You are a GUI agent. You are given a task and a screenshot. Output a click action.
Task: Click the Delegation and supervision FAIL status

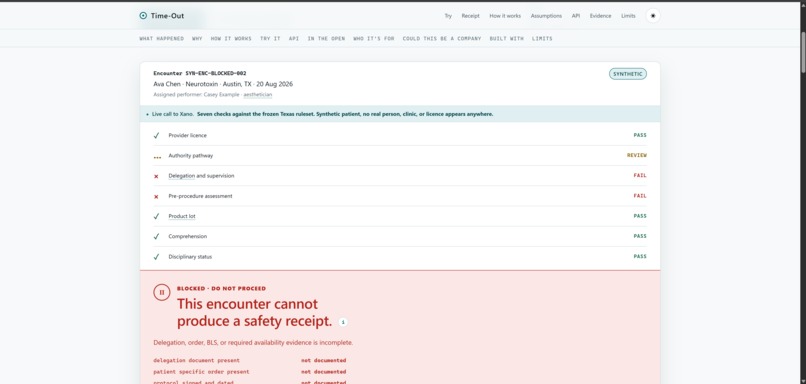click(x=640, y=175)
